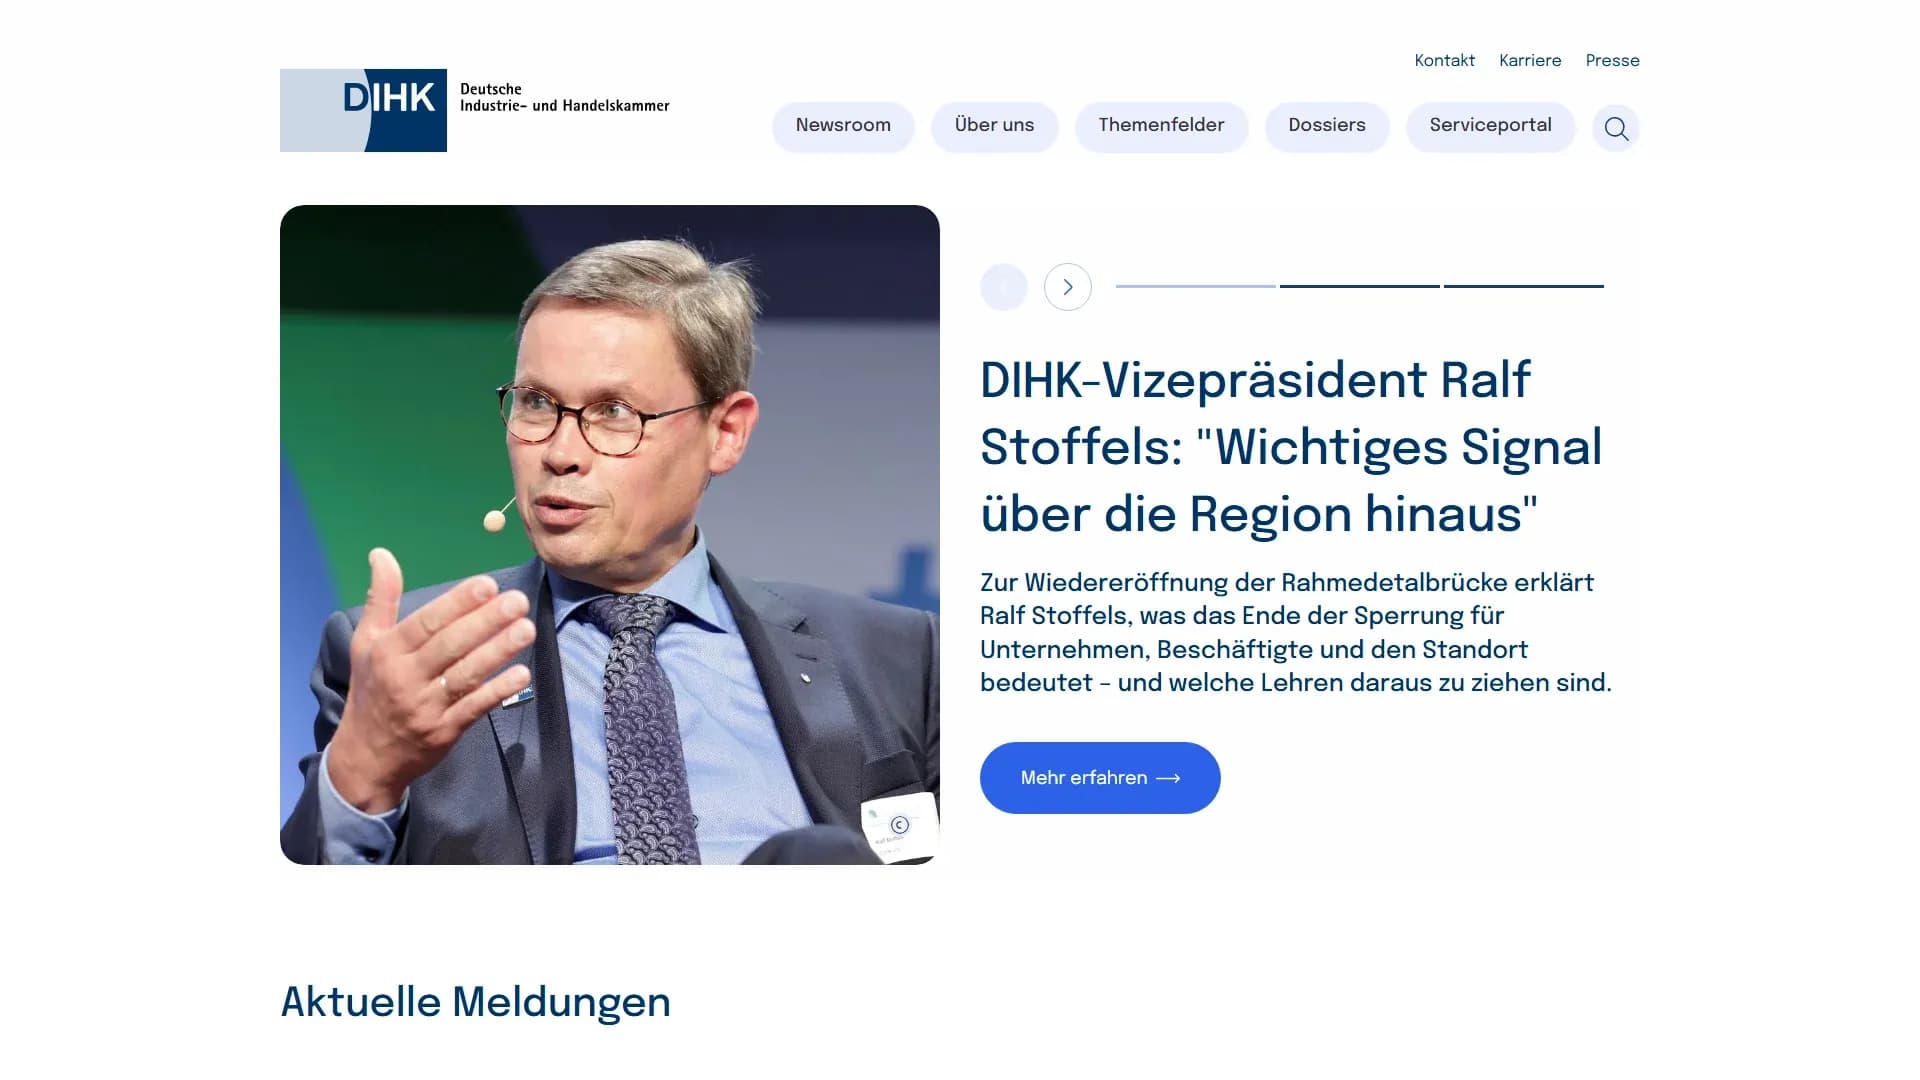Follow the Kontakt link

(x=1444, y=61)
